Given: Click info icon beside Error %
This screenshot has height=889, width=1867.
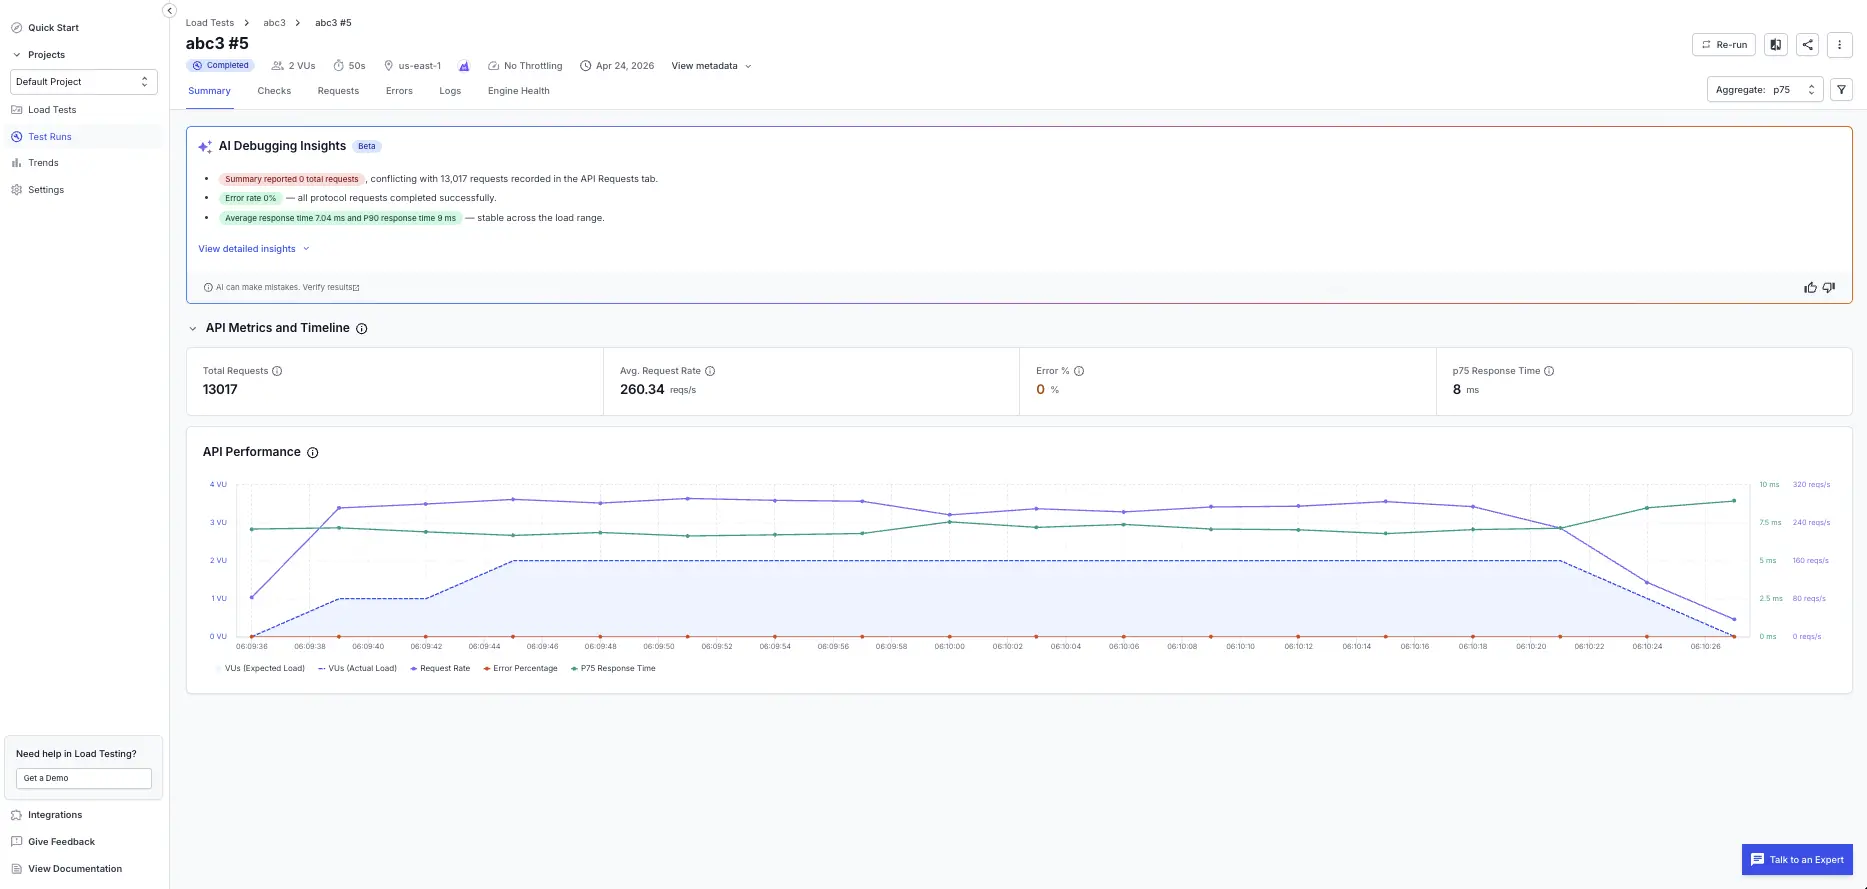Looking at the screenshot, I should tap(1079, 371).
